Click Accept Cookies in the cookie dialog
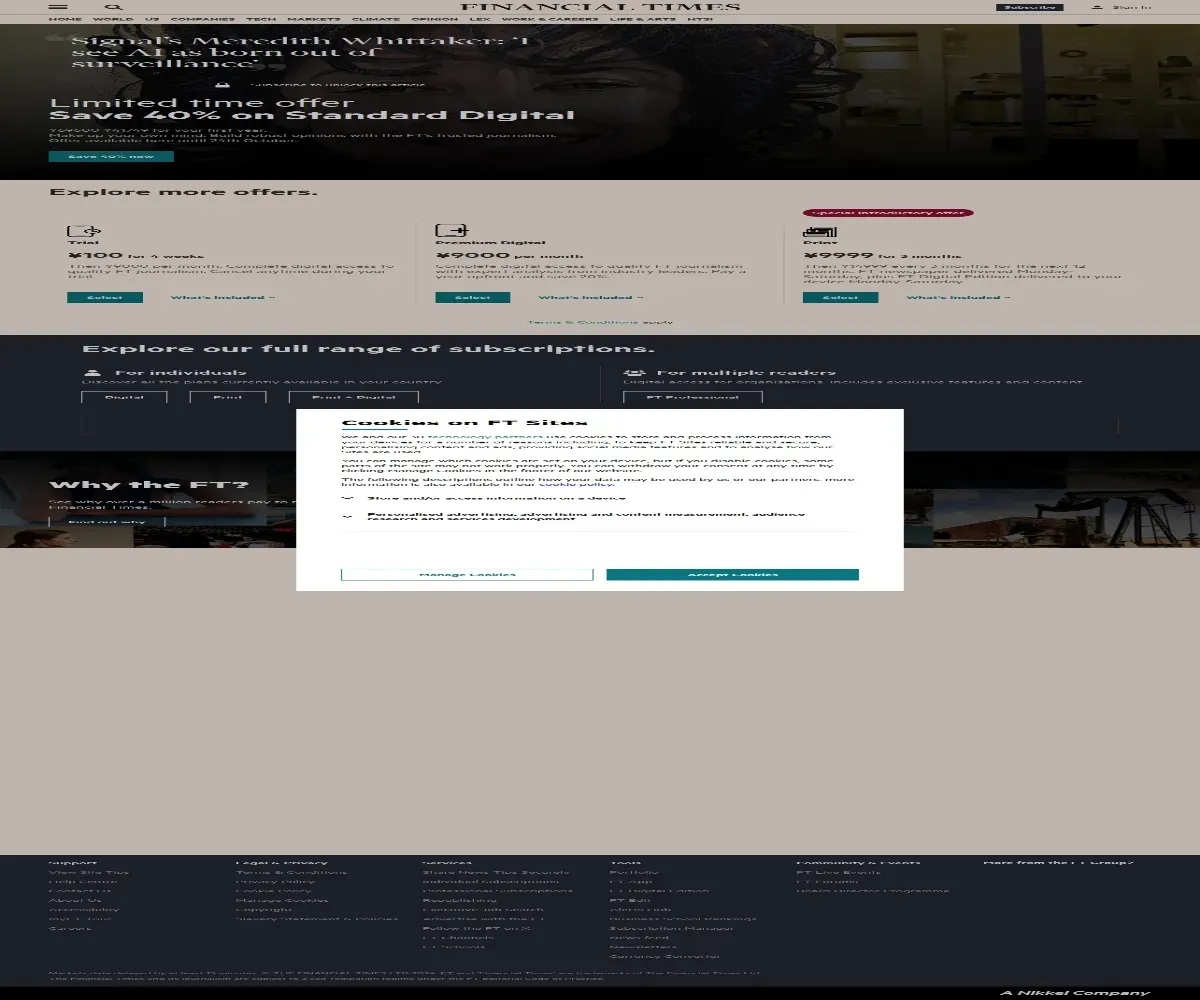The width and height of the screenshot is (1200, 1000). tap(733, 574)
